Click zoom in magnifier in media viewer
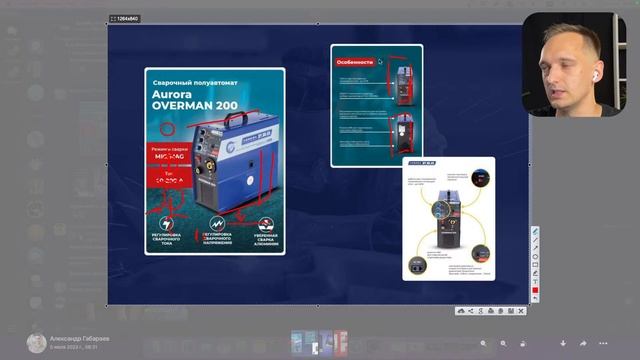The image size is (640, 360). [x=503, y=344]
